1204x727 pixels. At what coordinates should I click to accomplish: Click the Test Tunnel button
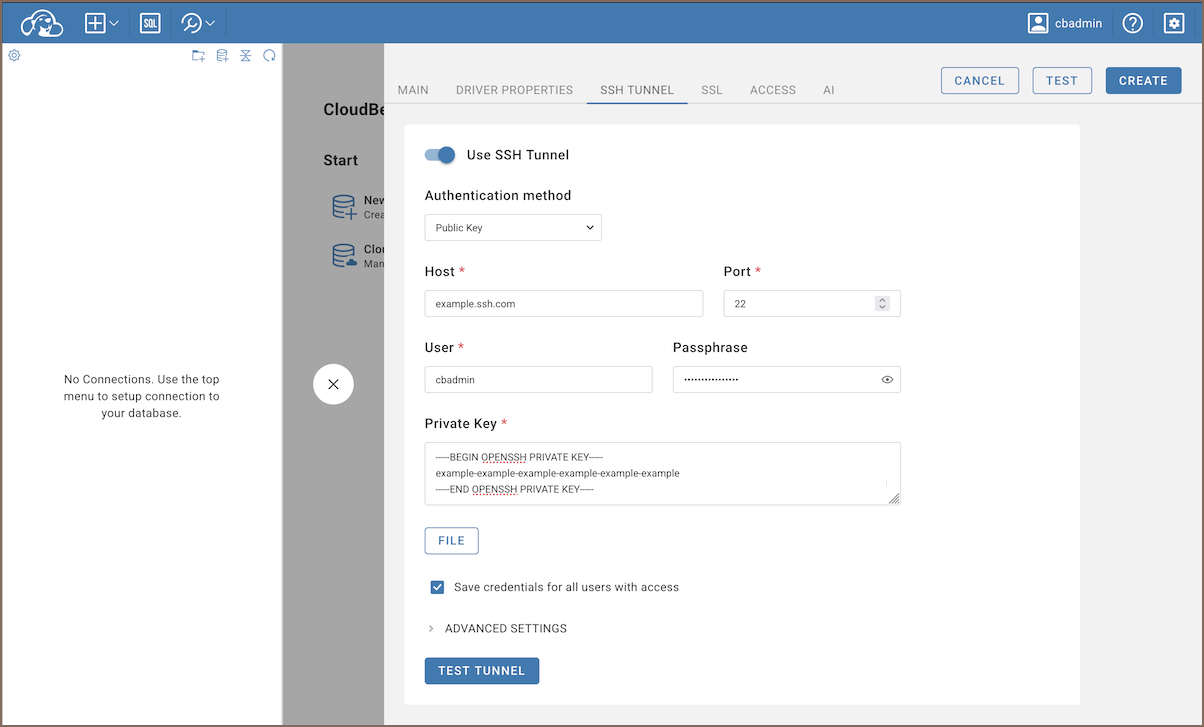pyautogui.click(x=481, y=671)
